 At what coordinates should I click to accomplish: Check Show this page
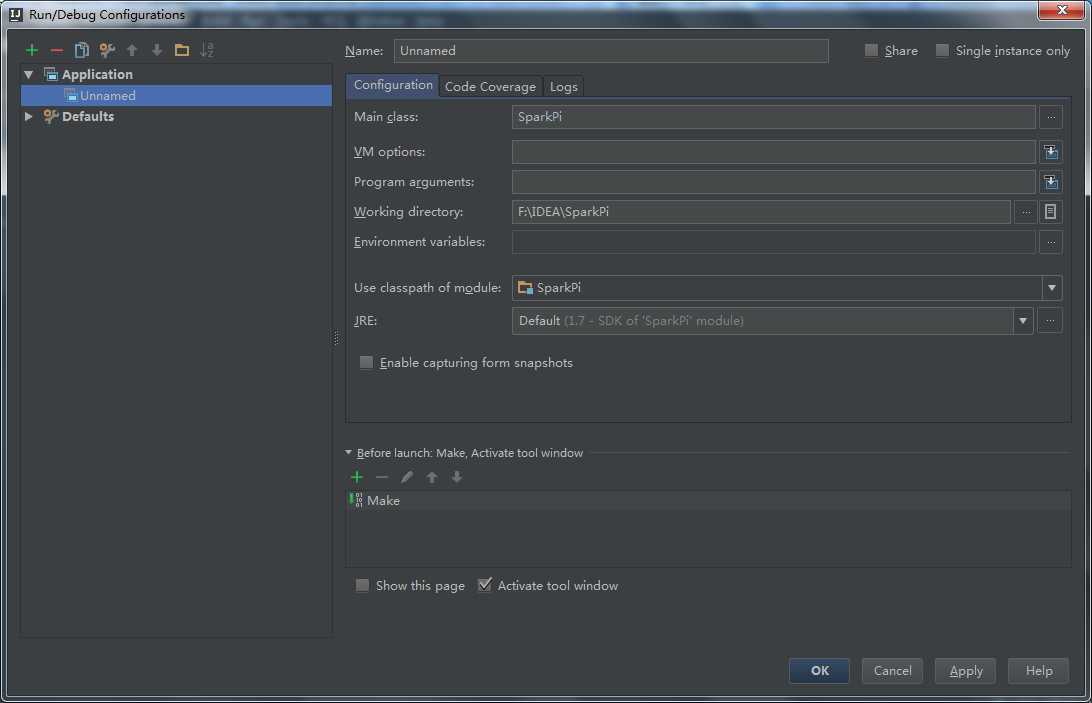[x=362, y=585]
